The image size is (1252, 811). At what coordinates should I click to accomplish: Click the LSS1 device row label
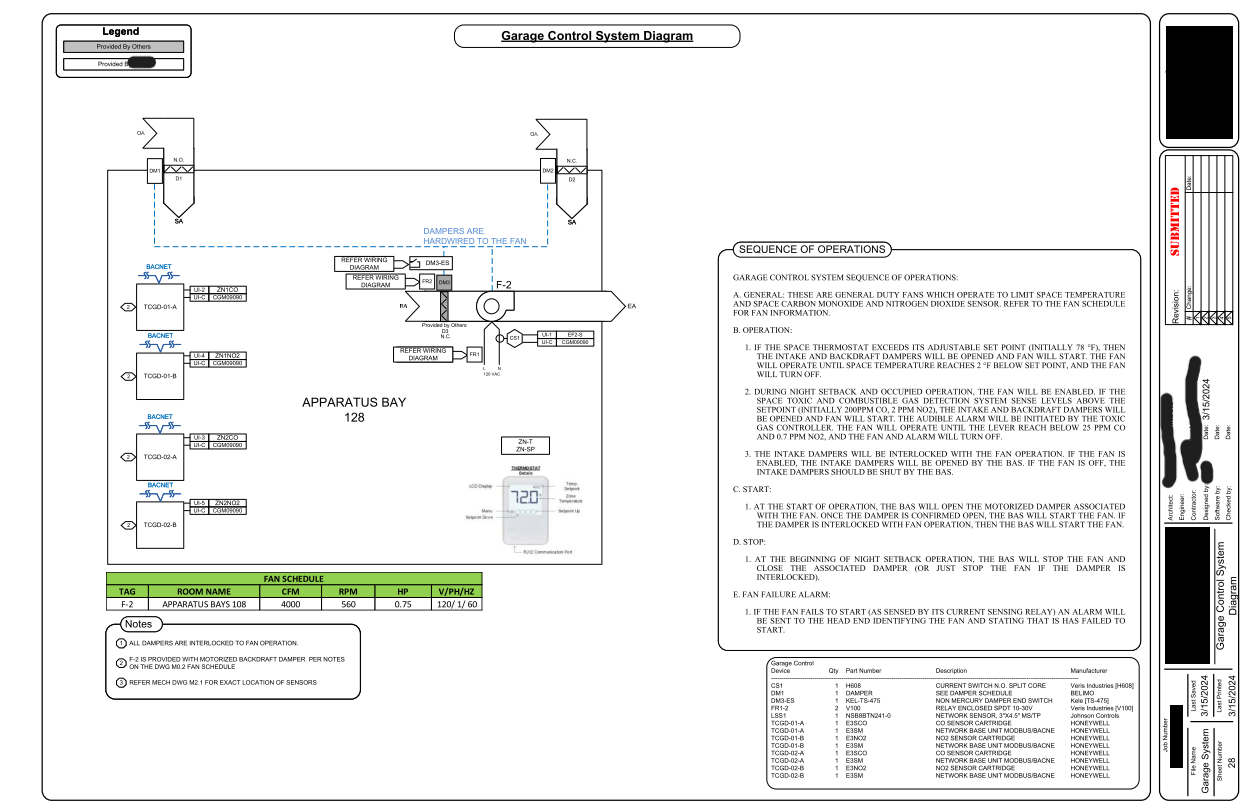[780, 716]
